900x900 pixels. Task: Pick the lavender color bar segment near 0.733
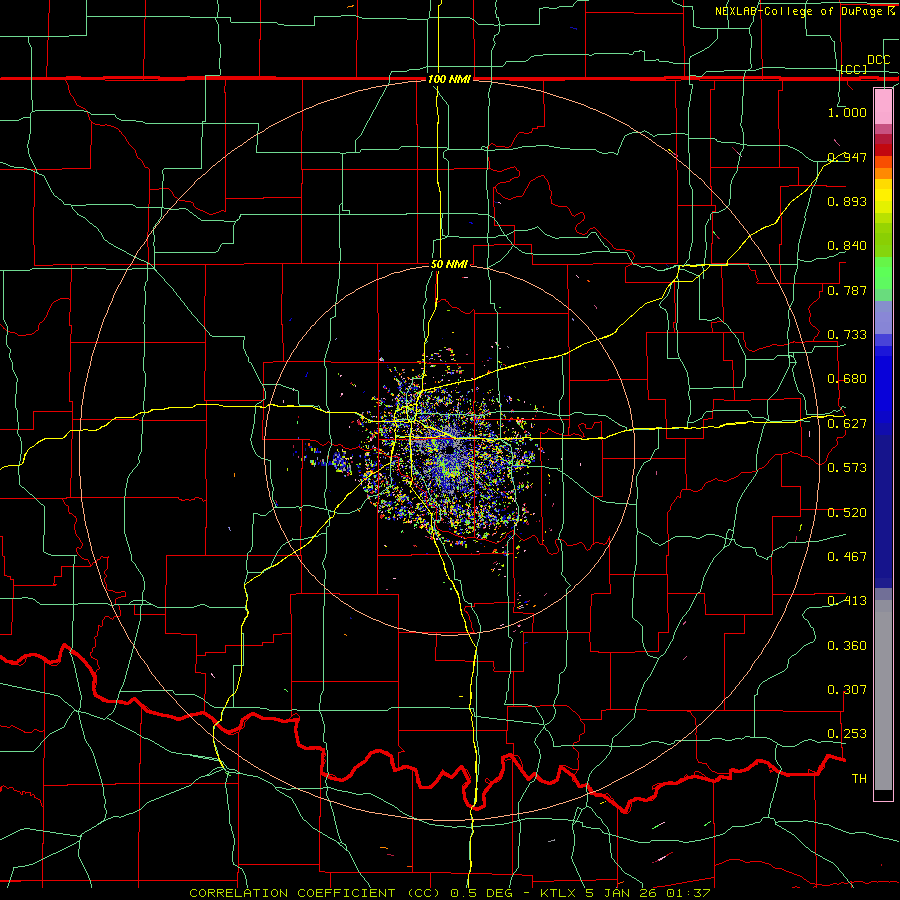pos(883,317)
